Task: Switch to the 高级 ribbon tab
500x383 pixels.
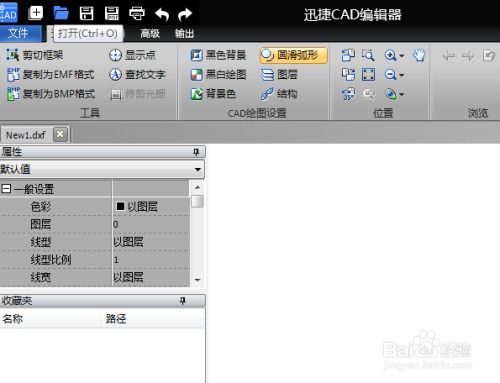Action: tap(150, 33)
